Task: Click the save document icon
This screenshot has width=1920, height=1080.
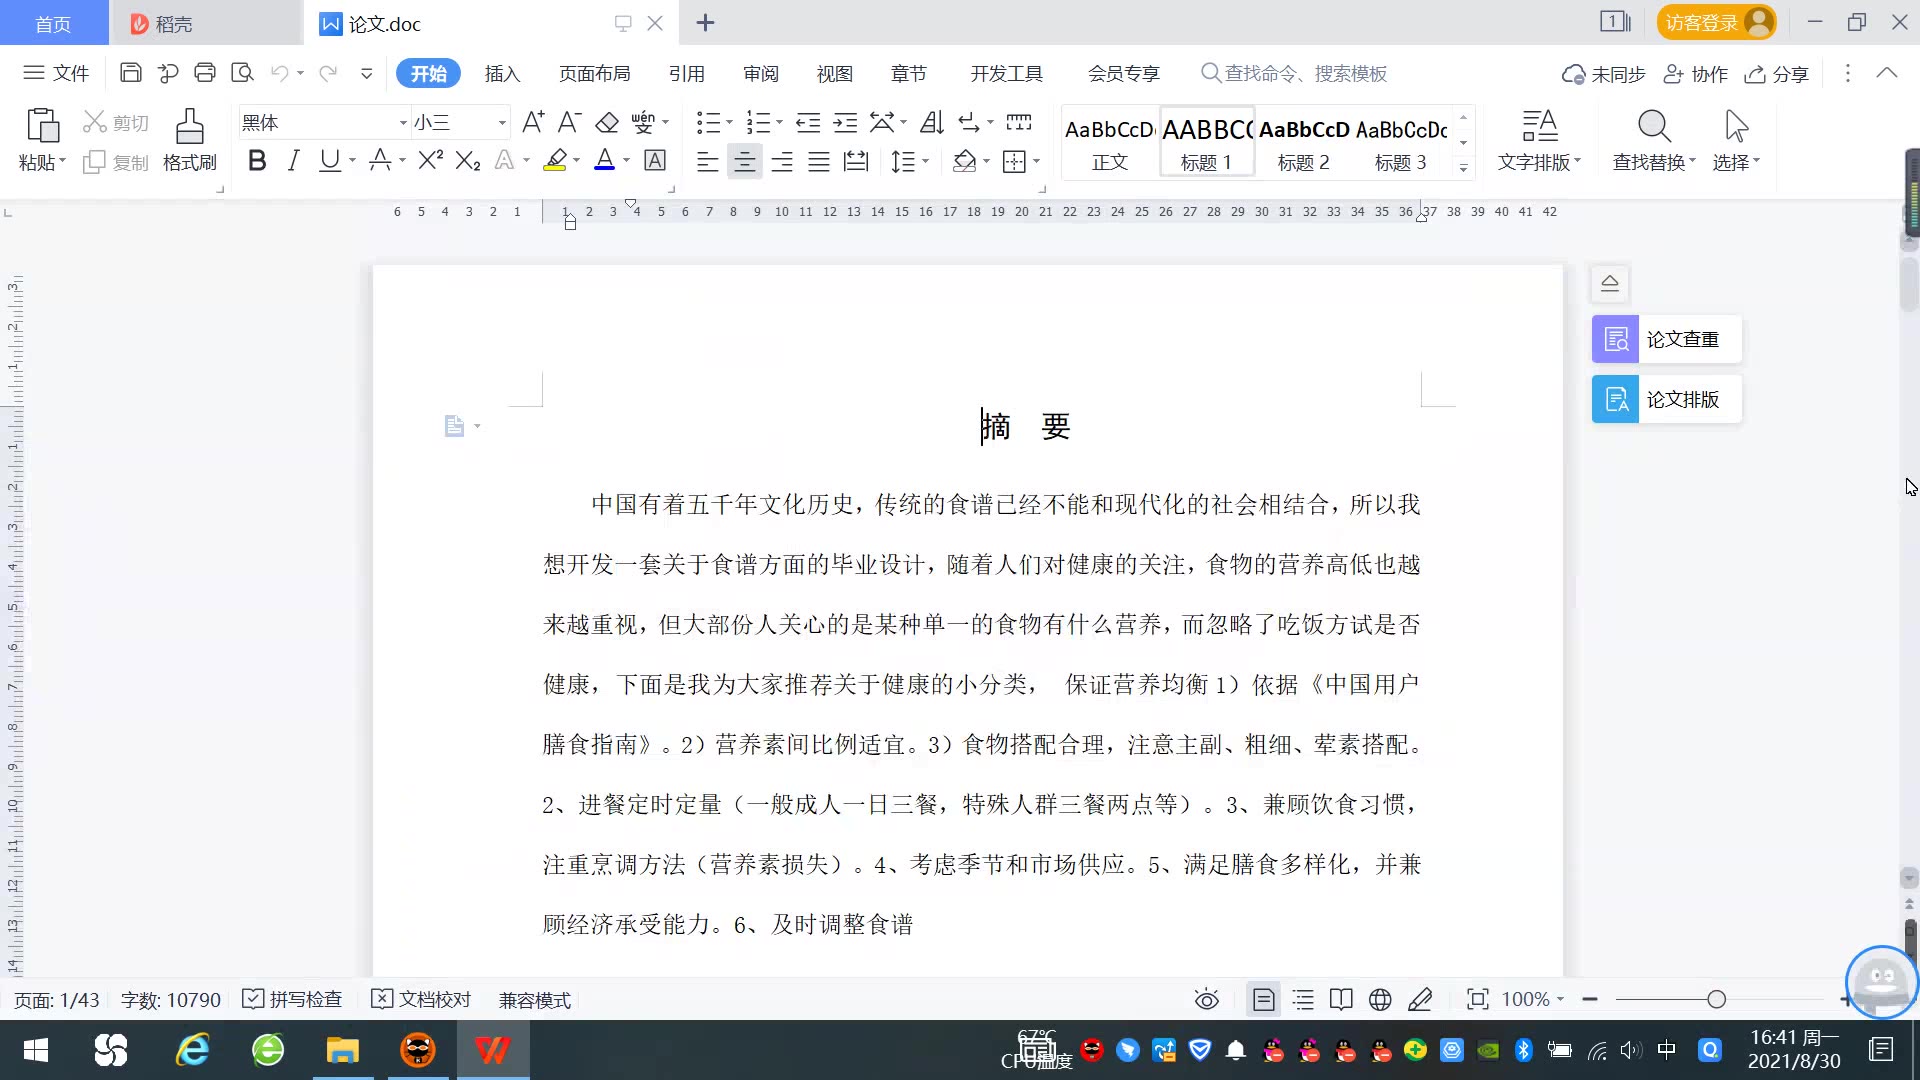Action: pyautogui.click(x=130, y=73)
